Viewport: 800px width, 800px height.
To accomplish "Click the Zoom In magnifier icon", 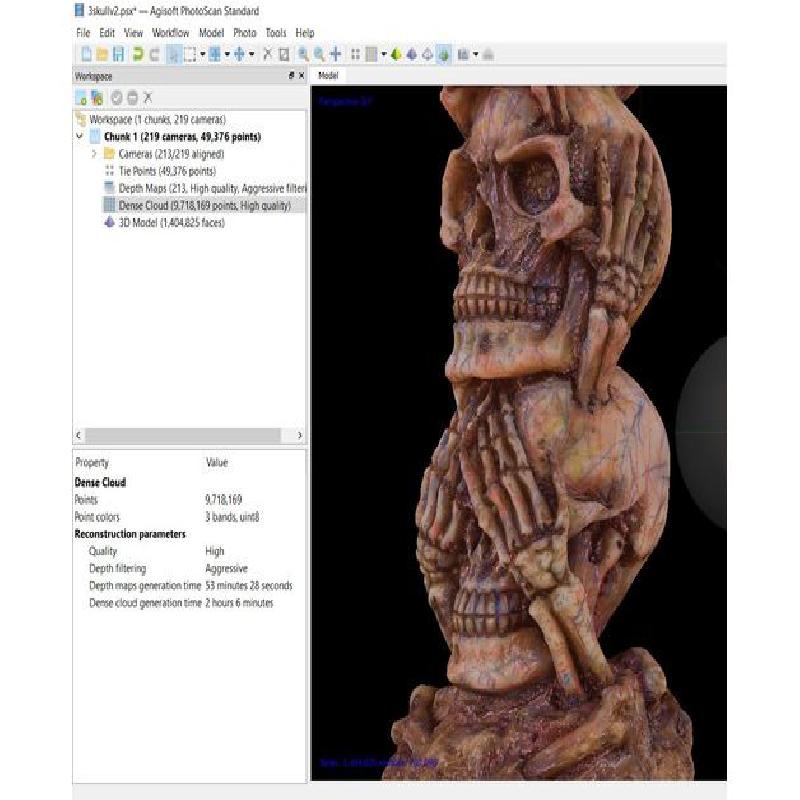I will point(302,54).
